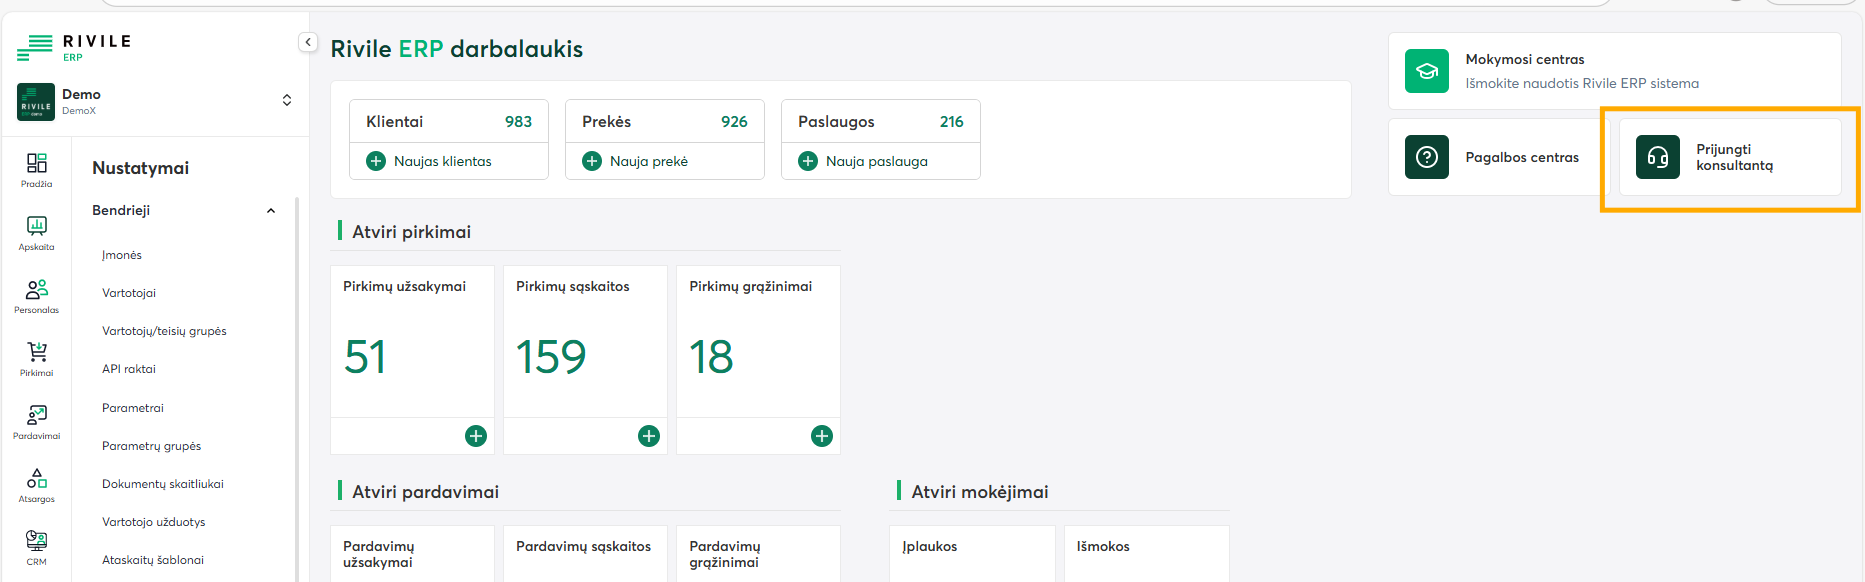The width and height of the screenshot is (1865, 582).
Task: Click Prijungti konsultantą card
Action: tap(1730, 157)
